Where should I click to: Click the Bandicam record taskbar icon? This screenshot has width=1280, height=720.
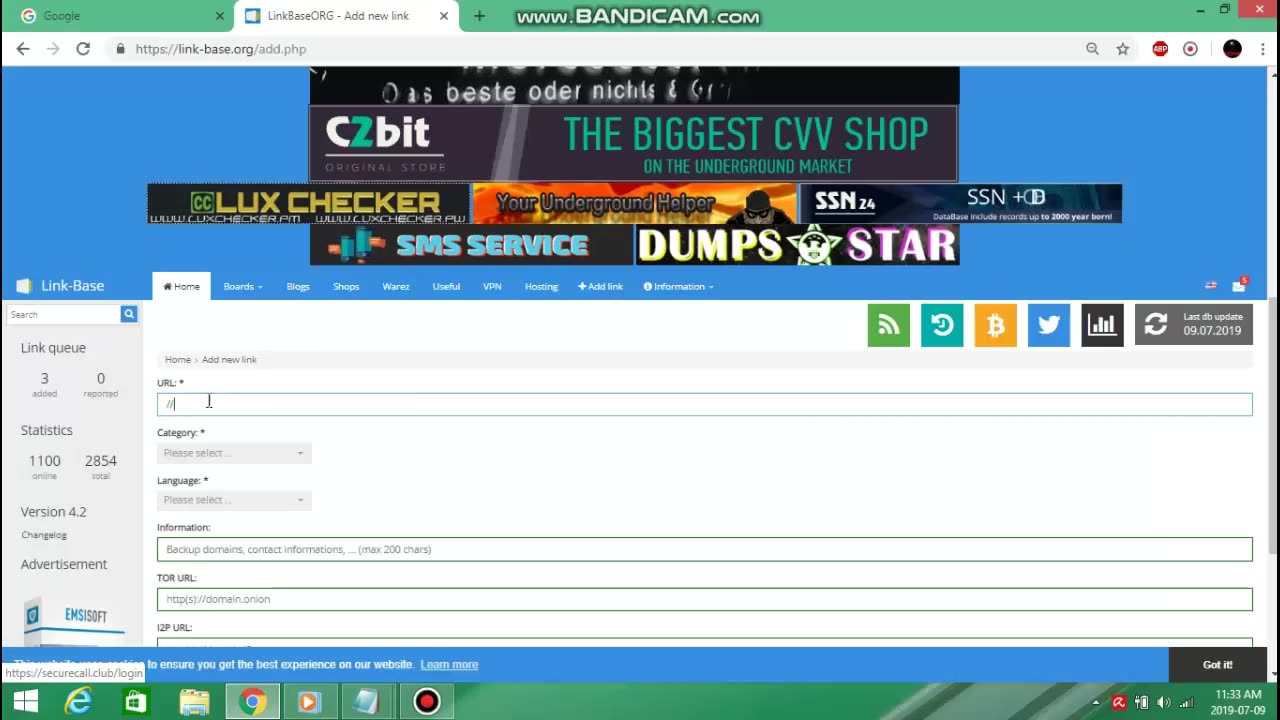click(x=427, y=701)
